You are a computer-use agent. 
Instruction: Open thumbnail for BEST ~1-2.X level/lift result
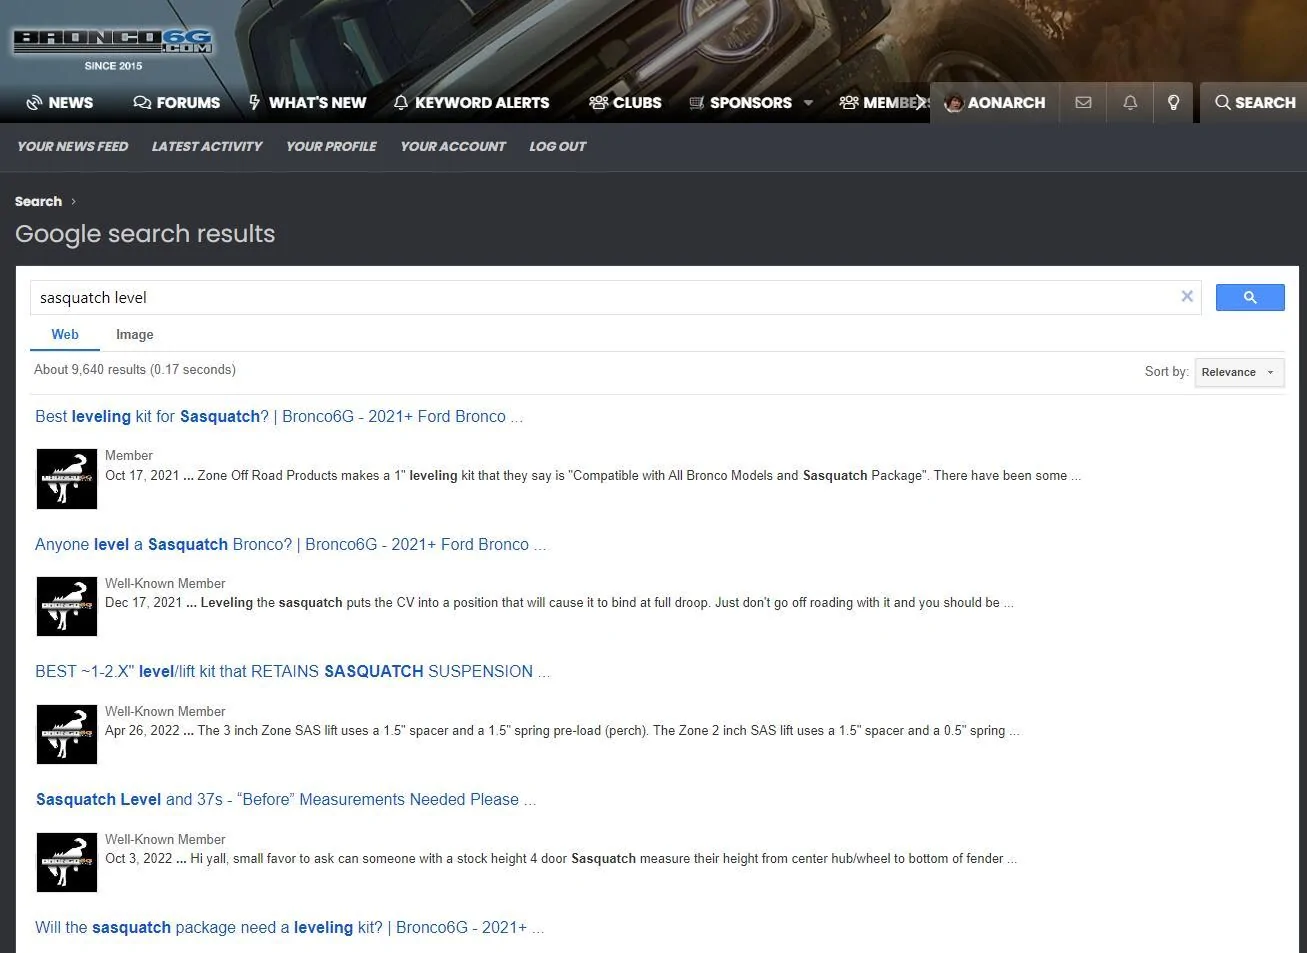click(x=67, y=734)
